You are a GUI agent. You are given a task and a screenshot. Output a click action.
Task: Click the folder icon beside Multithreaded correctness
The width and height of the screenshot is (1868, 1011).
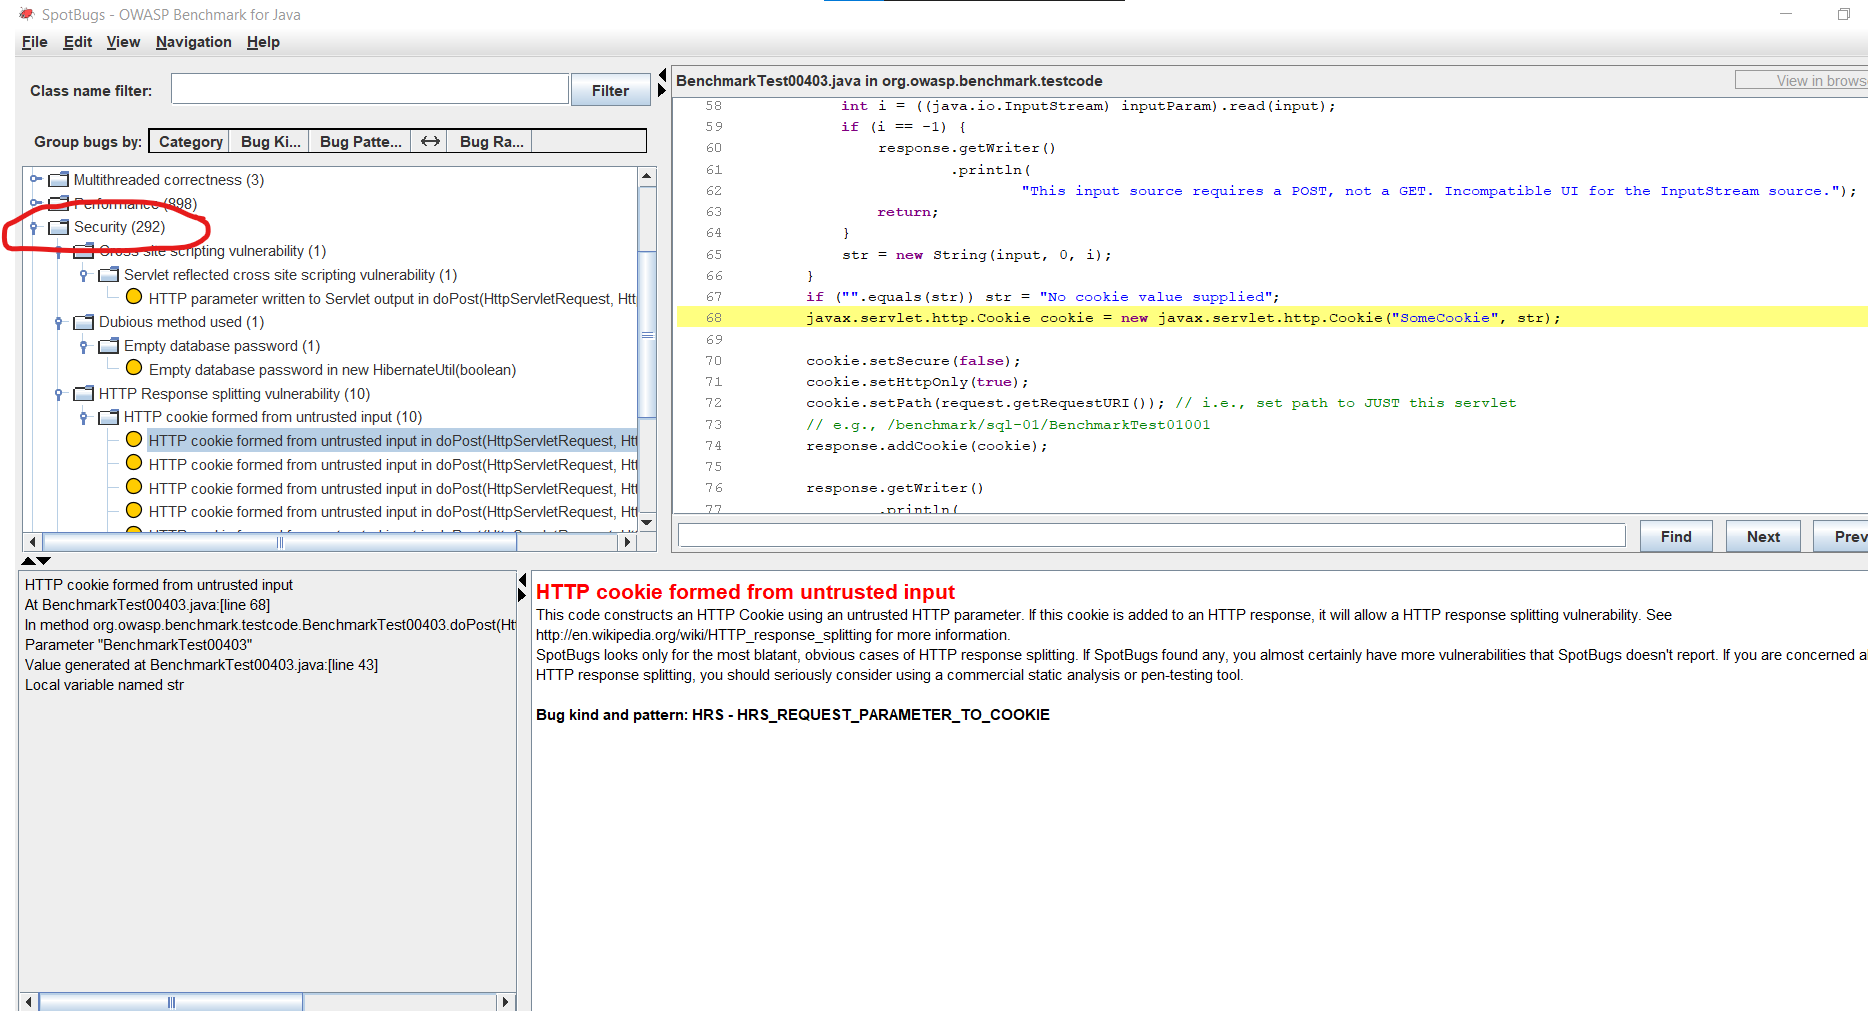(x=59, y=179)
